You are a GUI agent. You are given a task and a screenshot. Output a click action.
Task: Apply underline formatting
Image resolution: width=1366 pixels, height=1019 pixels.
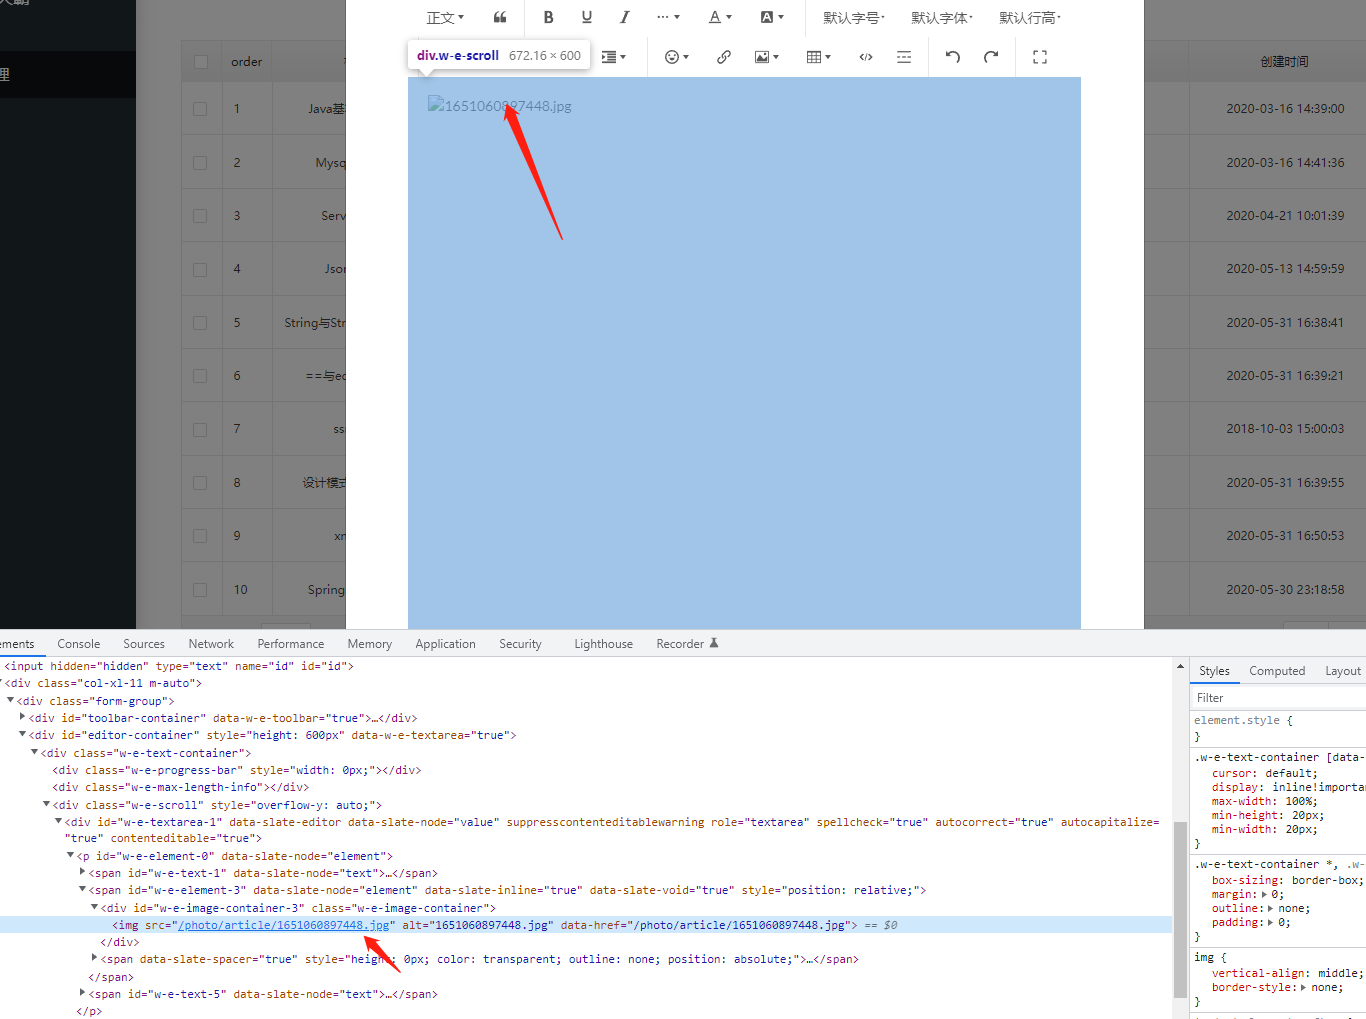point(586,17)
